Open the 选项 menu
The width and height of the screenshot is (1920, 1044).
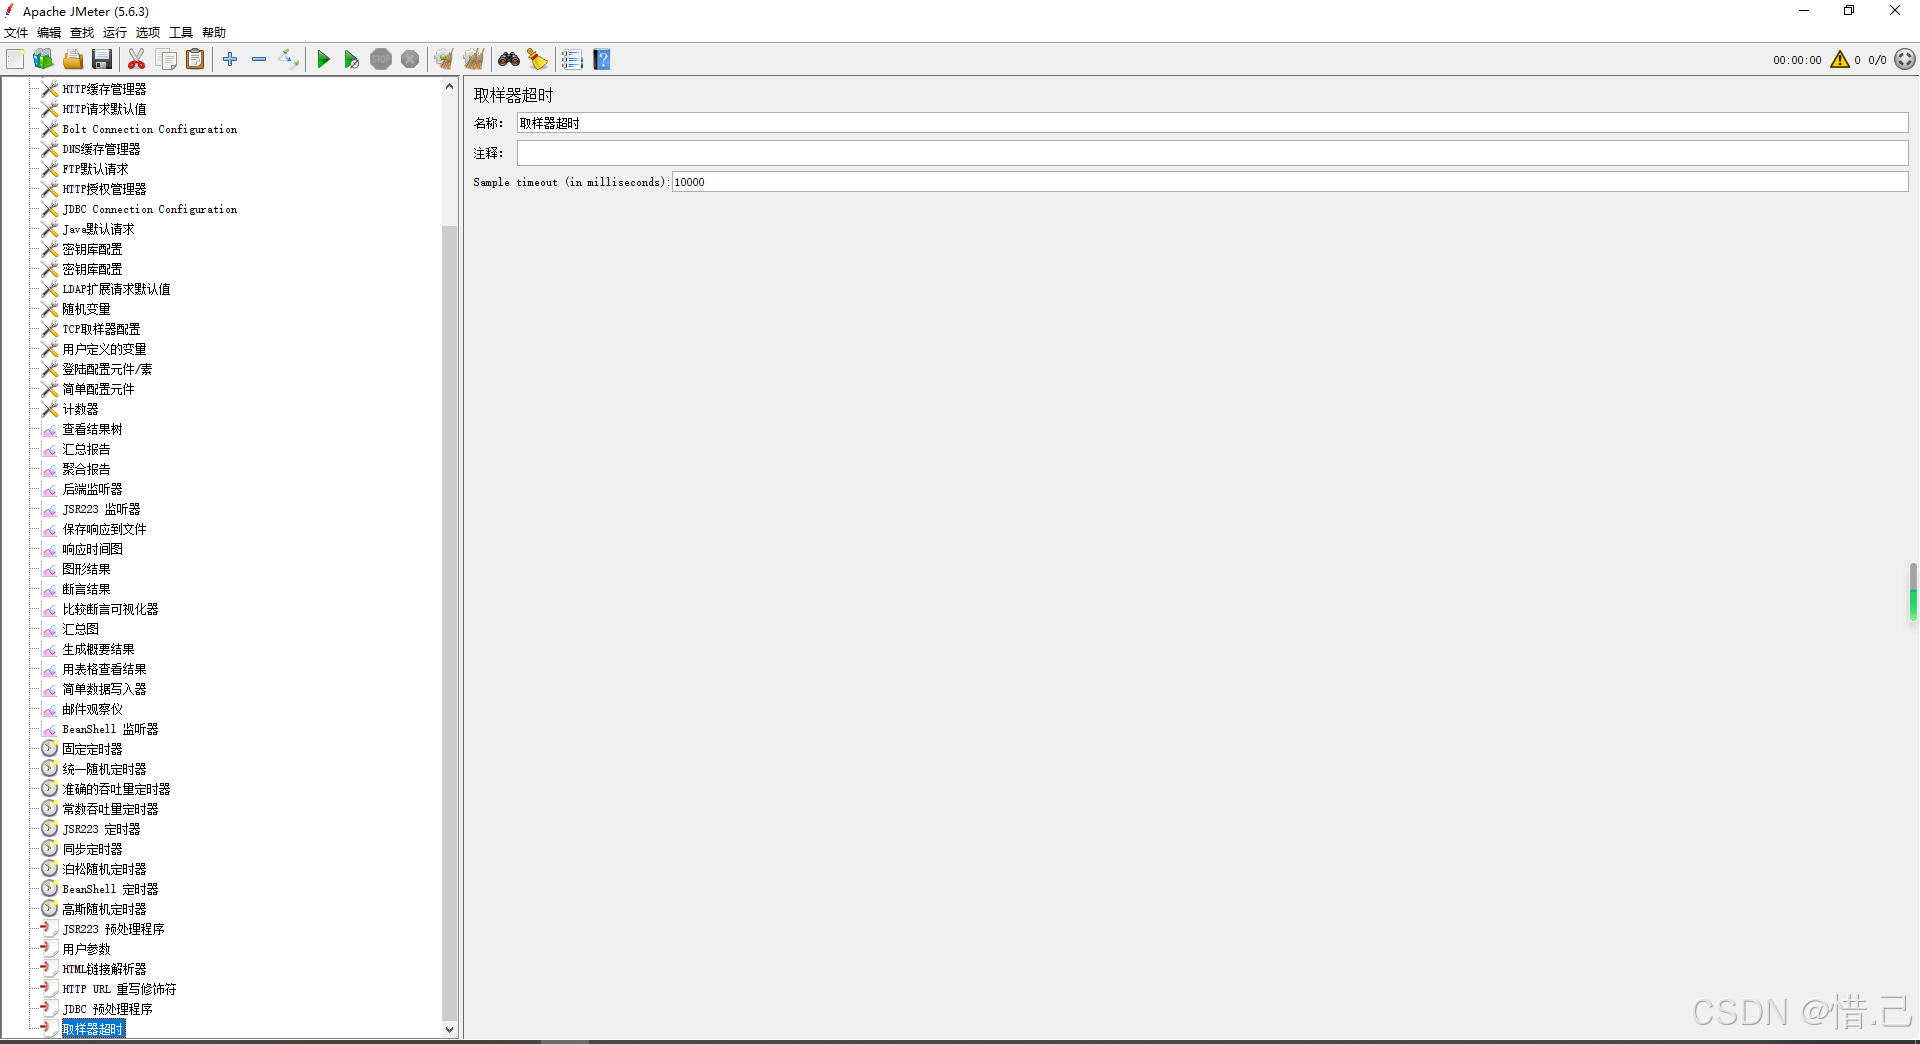pyautogui.click(x=148, y=33)
